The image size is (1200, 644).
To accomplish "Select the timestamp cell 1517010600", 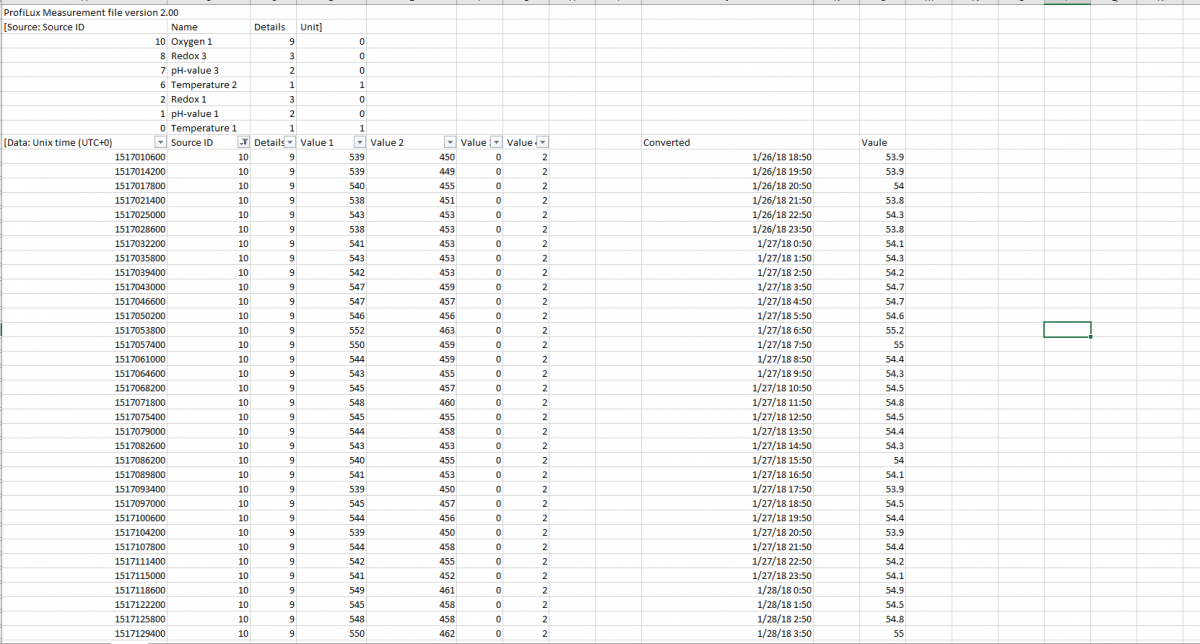I will pos(85,157).
